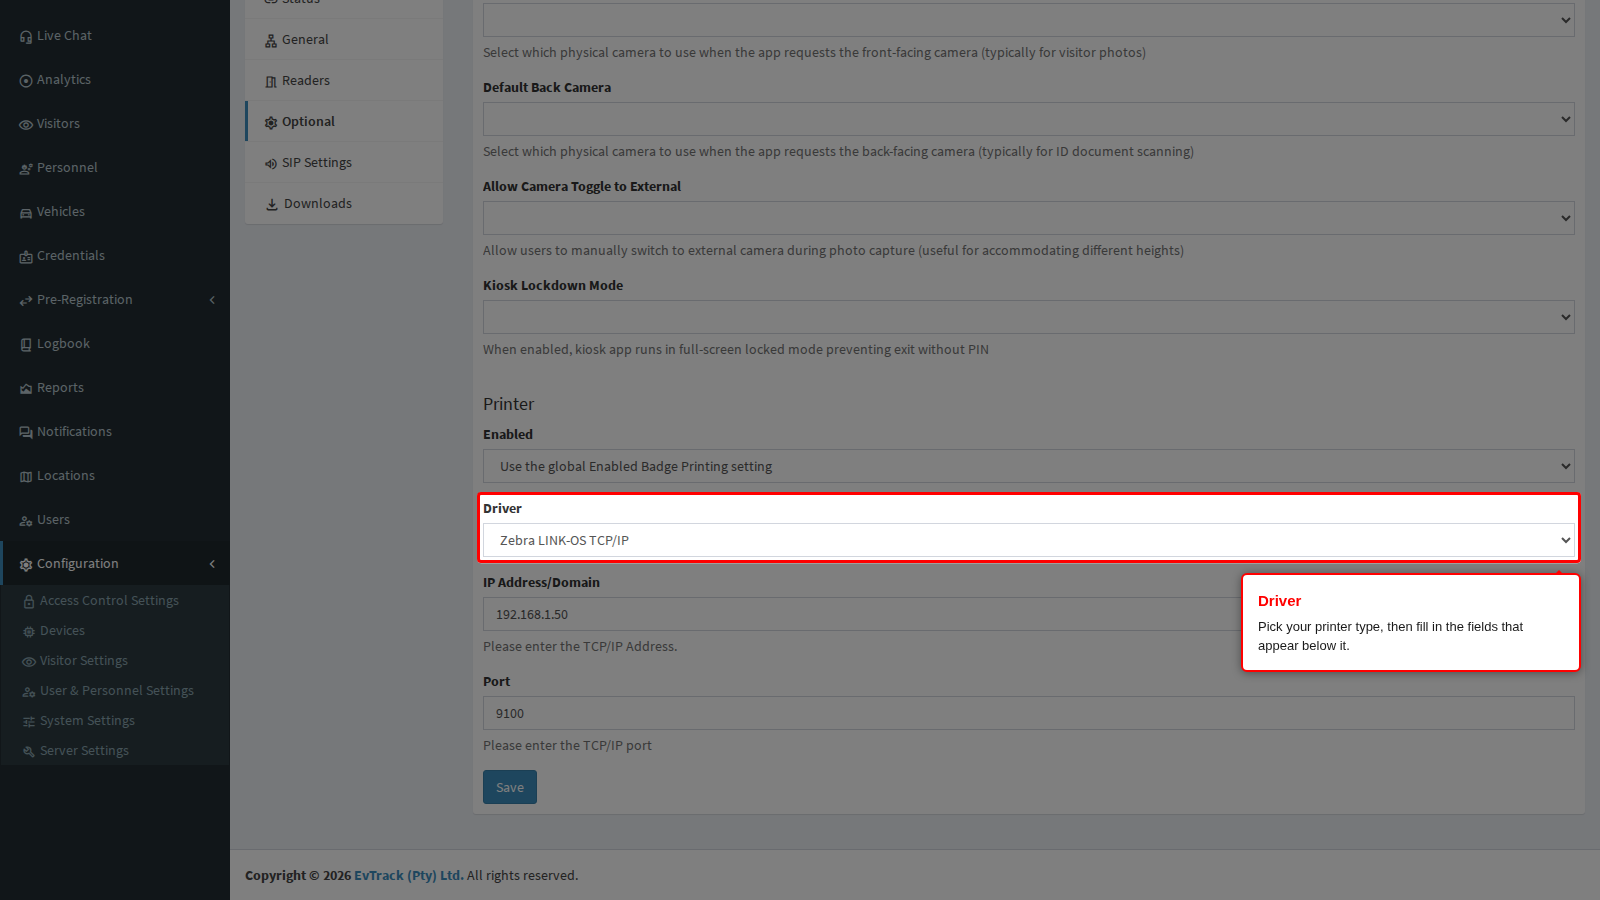
Task: Click the Notifications icon
Action: pyautogui.click(x=26, y=433)
